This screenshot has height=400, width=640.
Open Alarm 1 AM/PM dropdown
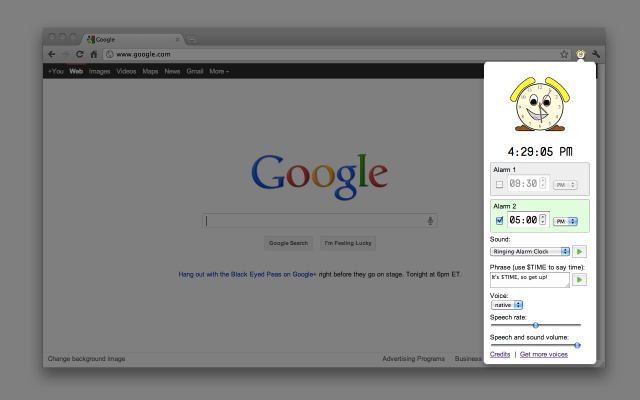point(565,185)
